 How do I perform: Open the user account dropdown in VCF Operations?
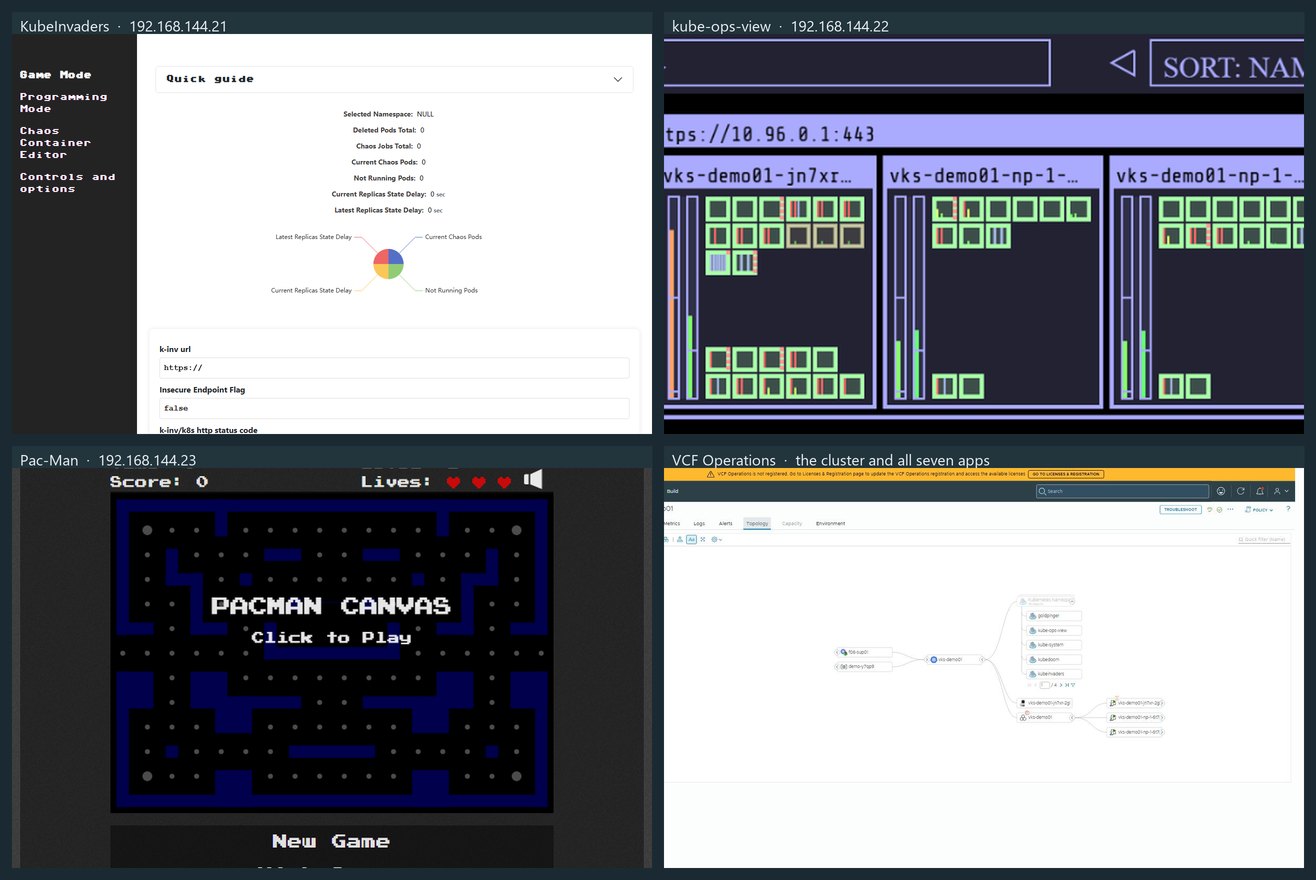1281,491
